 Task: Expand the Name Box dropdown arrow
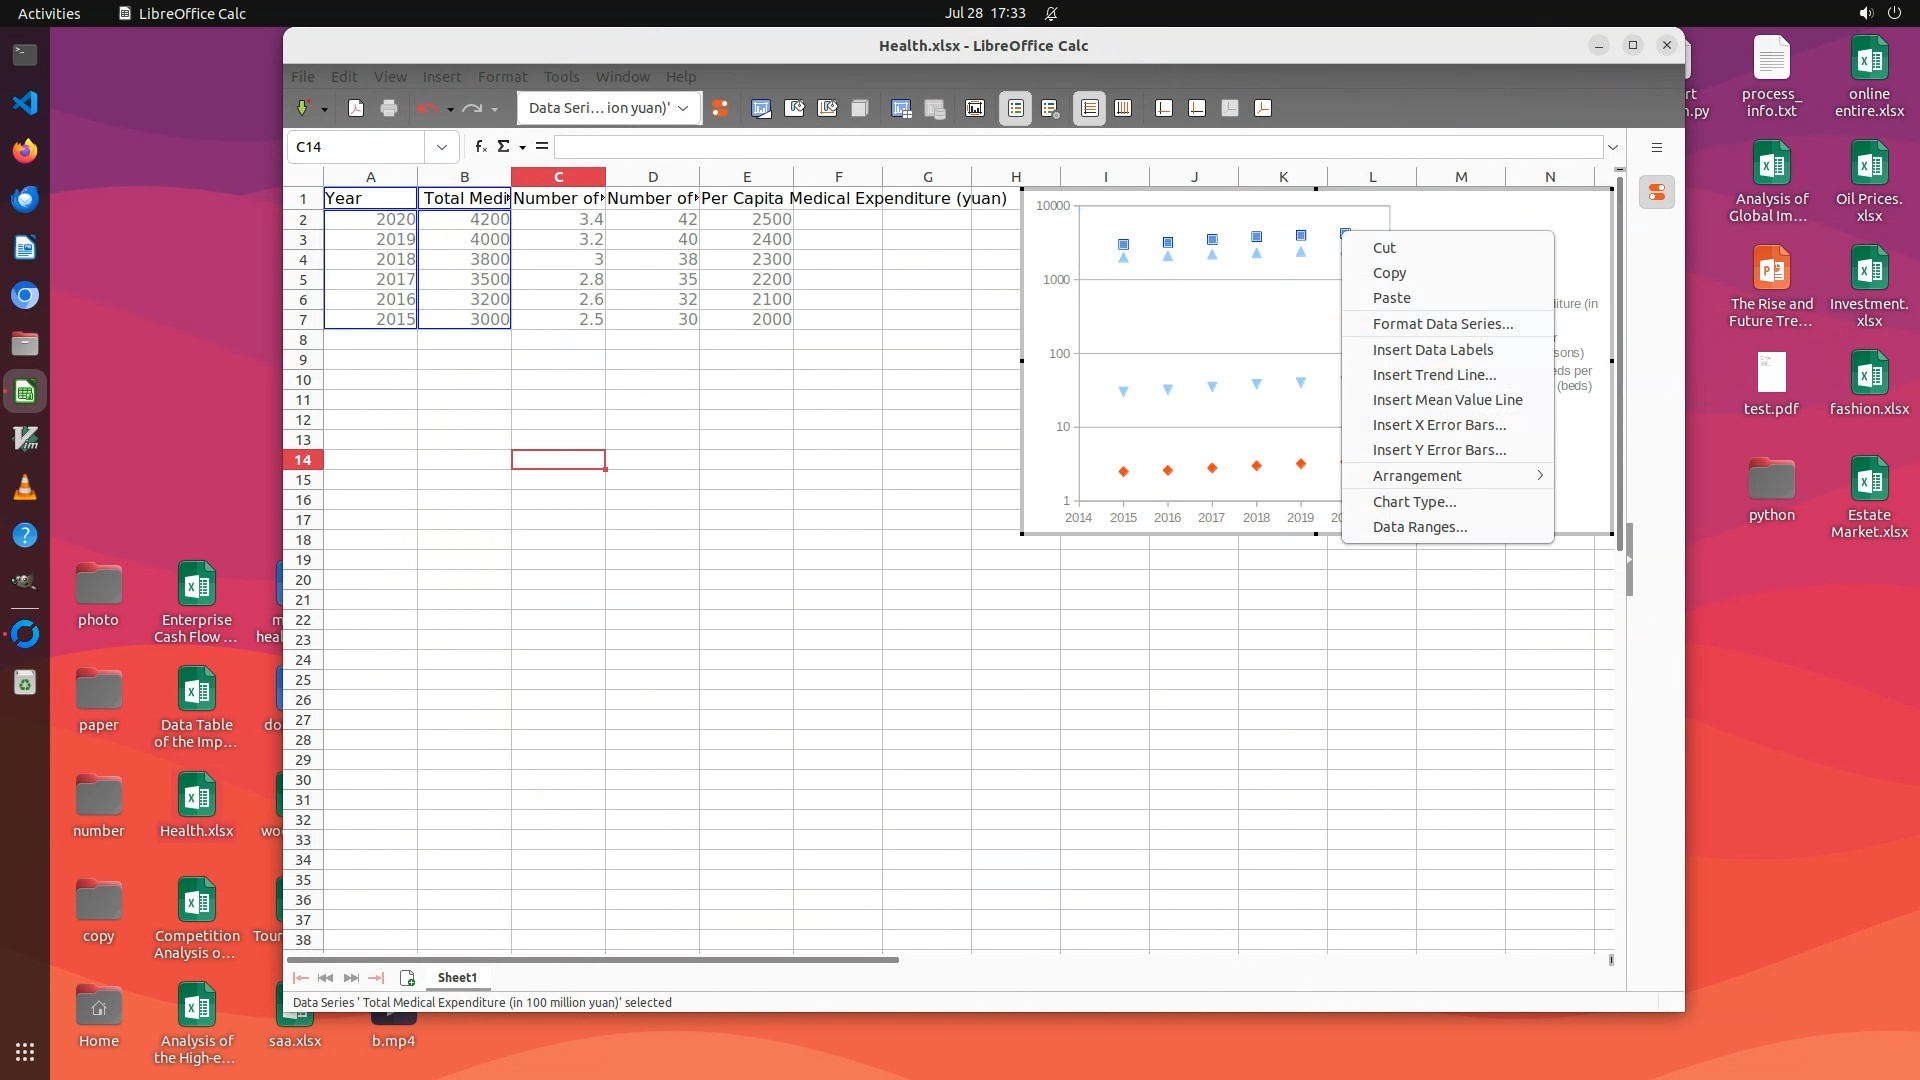coord(441,147)
